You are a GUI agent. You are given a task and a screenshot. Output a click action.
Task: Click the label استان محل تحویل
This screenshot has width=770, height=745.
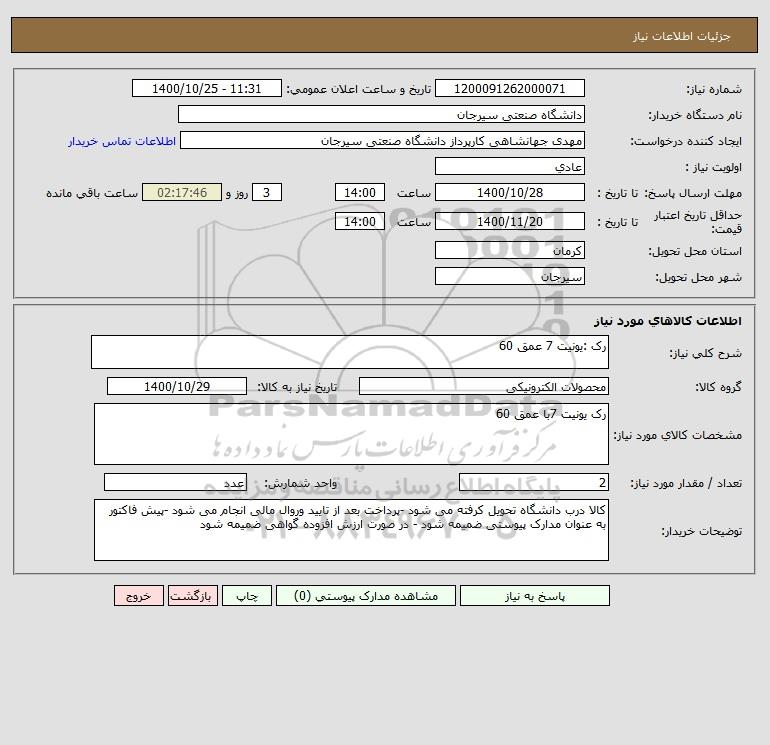pyautogui.click(x=695, y=251)
